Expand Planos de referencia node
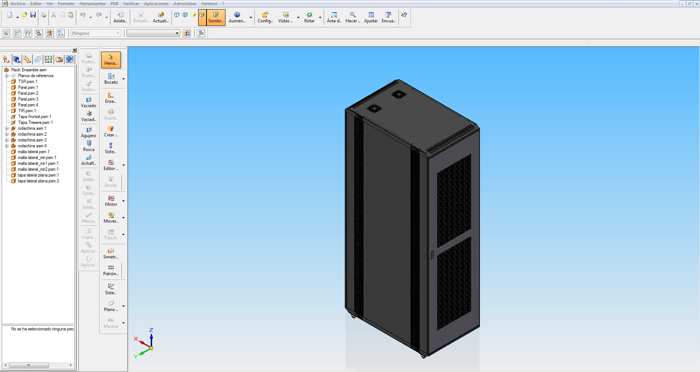 (7, 76)
